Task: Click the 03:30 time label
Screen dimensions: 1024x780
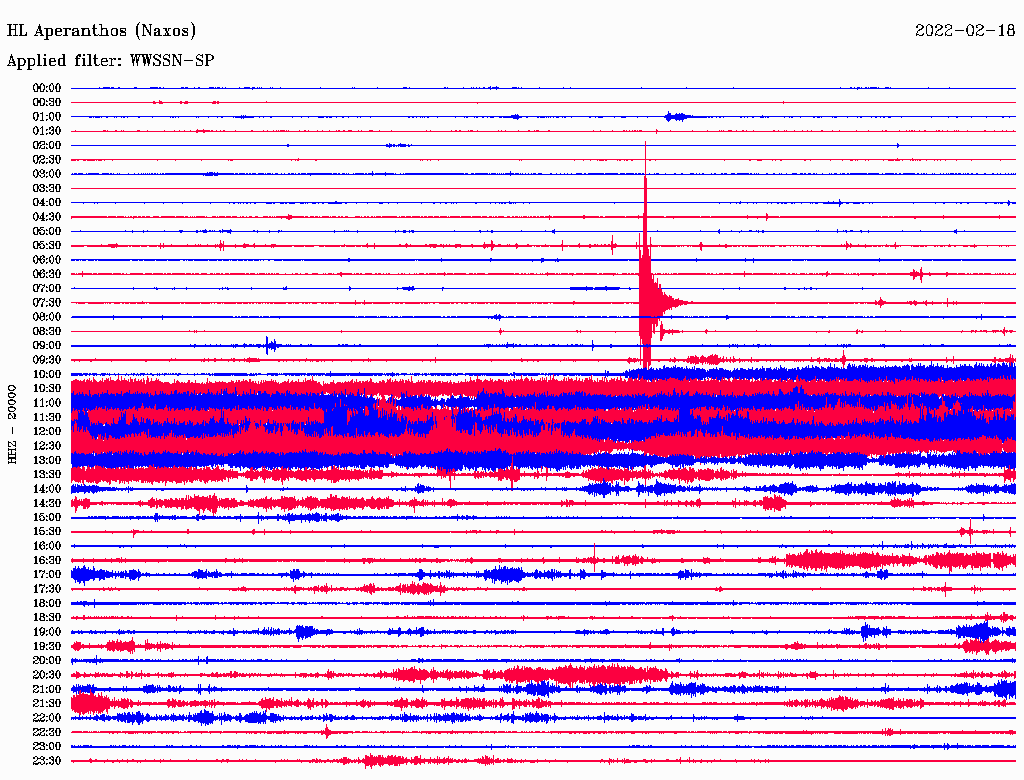Action: pos(47,189)
